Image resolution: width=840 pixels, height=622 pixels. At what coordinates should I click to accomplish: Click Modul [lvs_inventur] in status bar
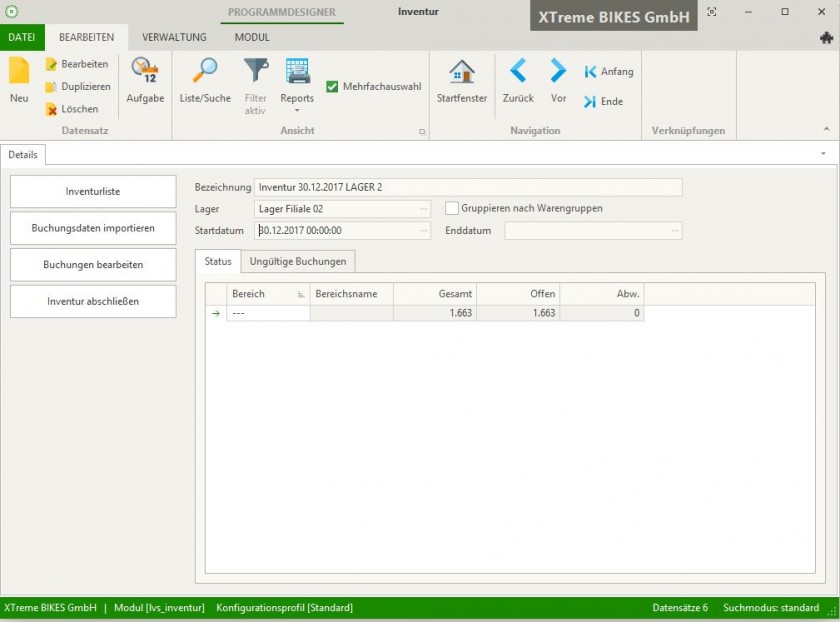pos(159,608)
